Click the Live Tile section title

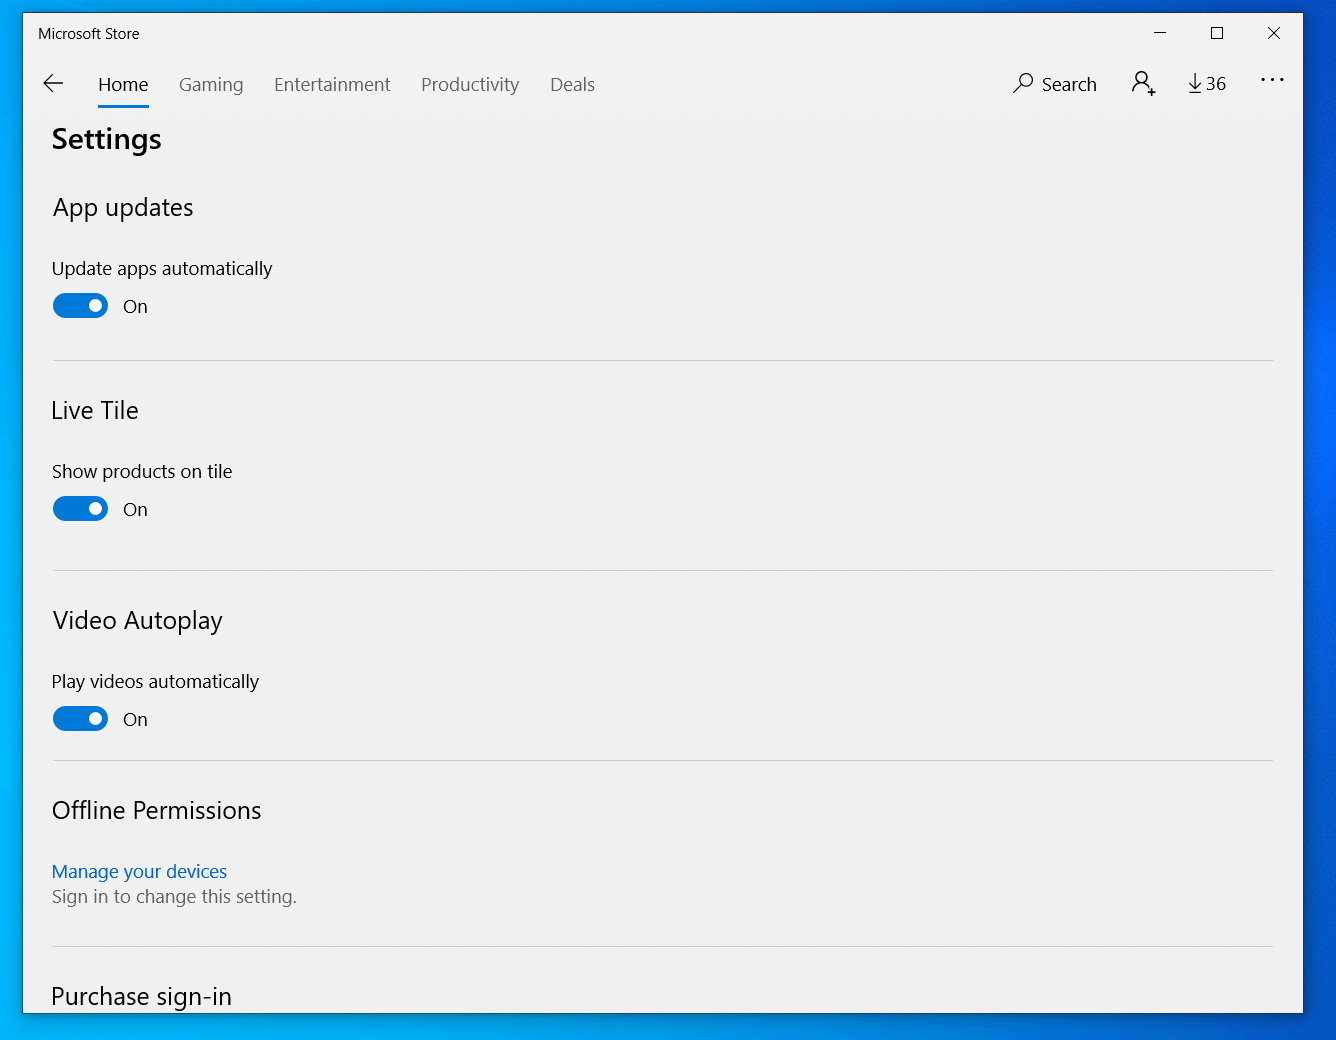95,411
